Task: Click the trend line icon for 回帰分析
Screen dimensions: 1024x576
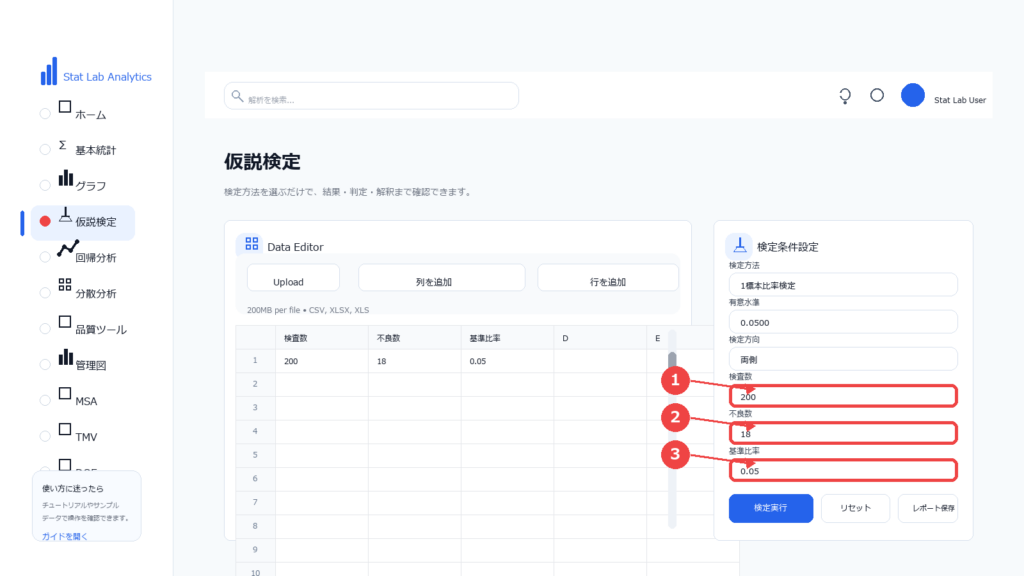Action: (68, 249)
